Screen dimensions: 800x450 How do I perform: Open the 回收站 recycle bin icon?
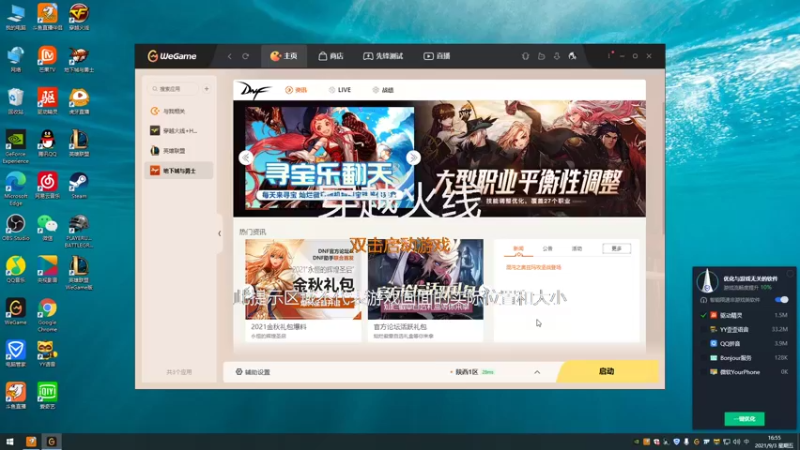(15, 101)
